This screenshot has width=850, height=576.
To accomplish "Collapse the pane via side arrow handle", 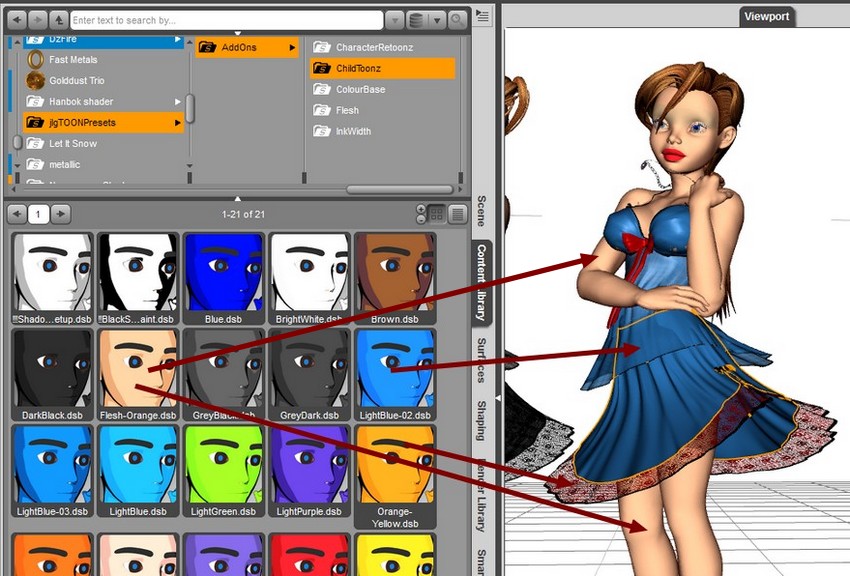I will (x=498, y=398).
